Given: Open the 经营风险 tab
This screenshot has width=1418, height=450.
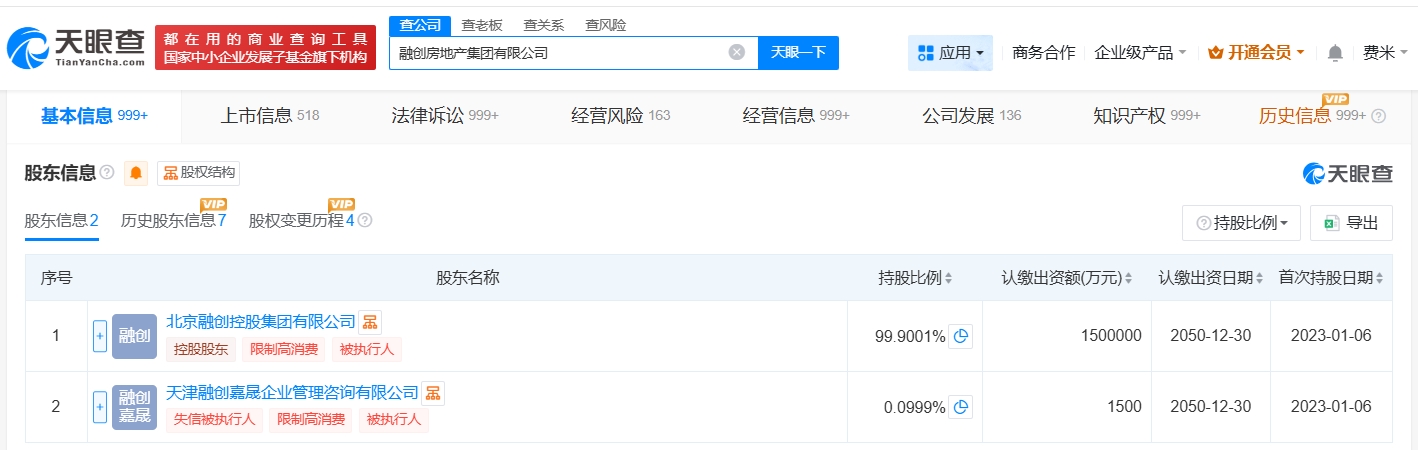Looking at the screenshot, I should pyautogui.click(x=620, y=116).
